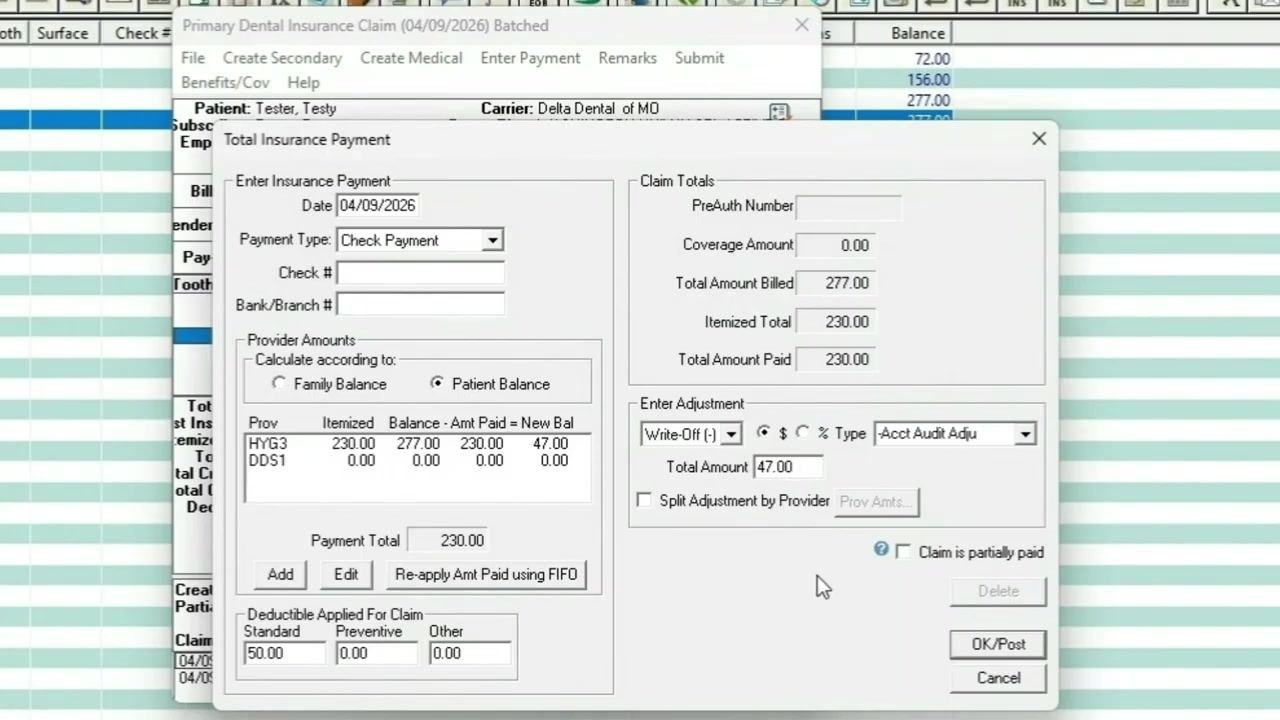The width and height of the screenshot is (1280, 720).
Task: Check Claim is partially paid box
Action: click(904, 552)
